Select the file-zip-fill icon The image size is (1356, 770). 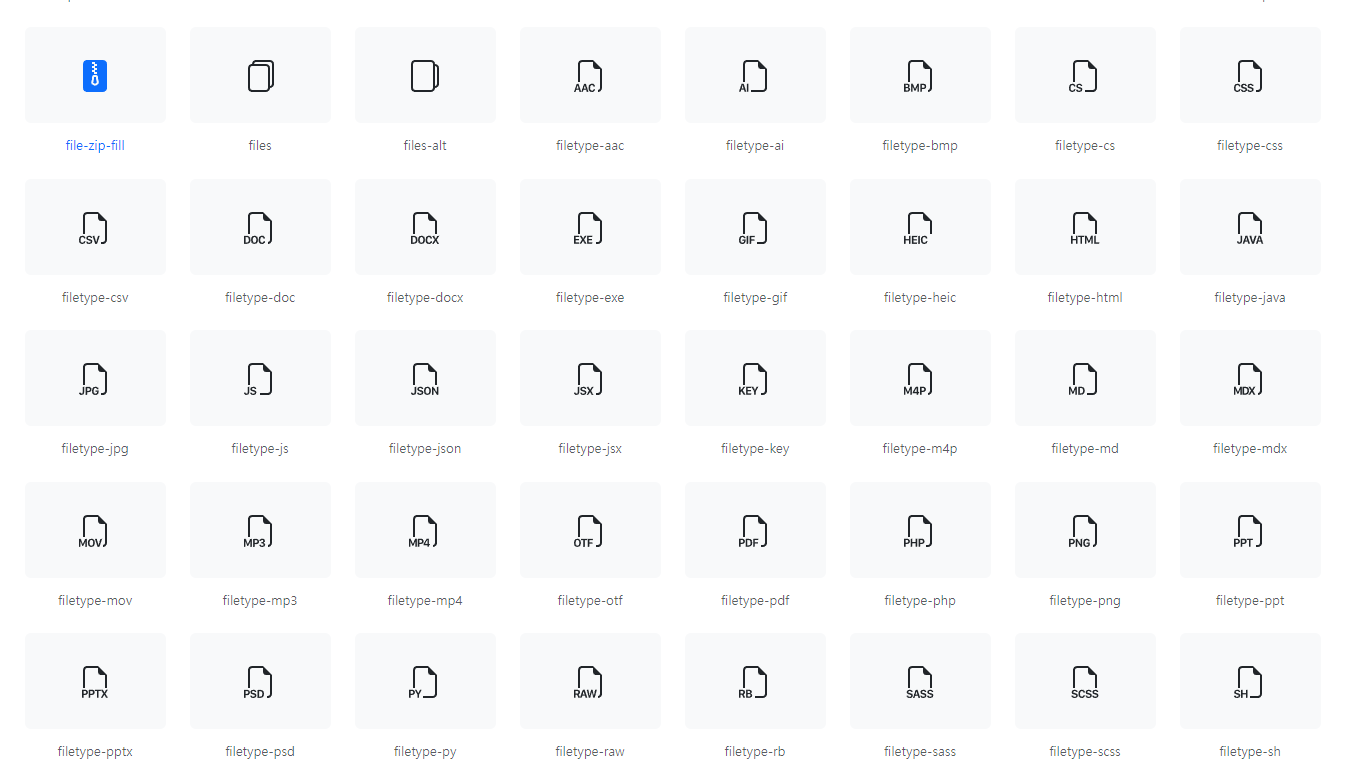tap(95, 76)
